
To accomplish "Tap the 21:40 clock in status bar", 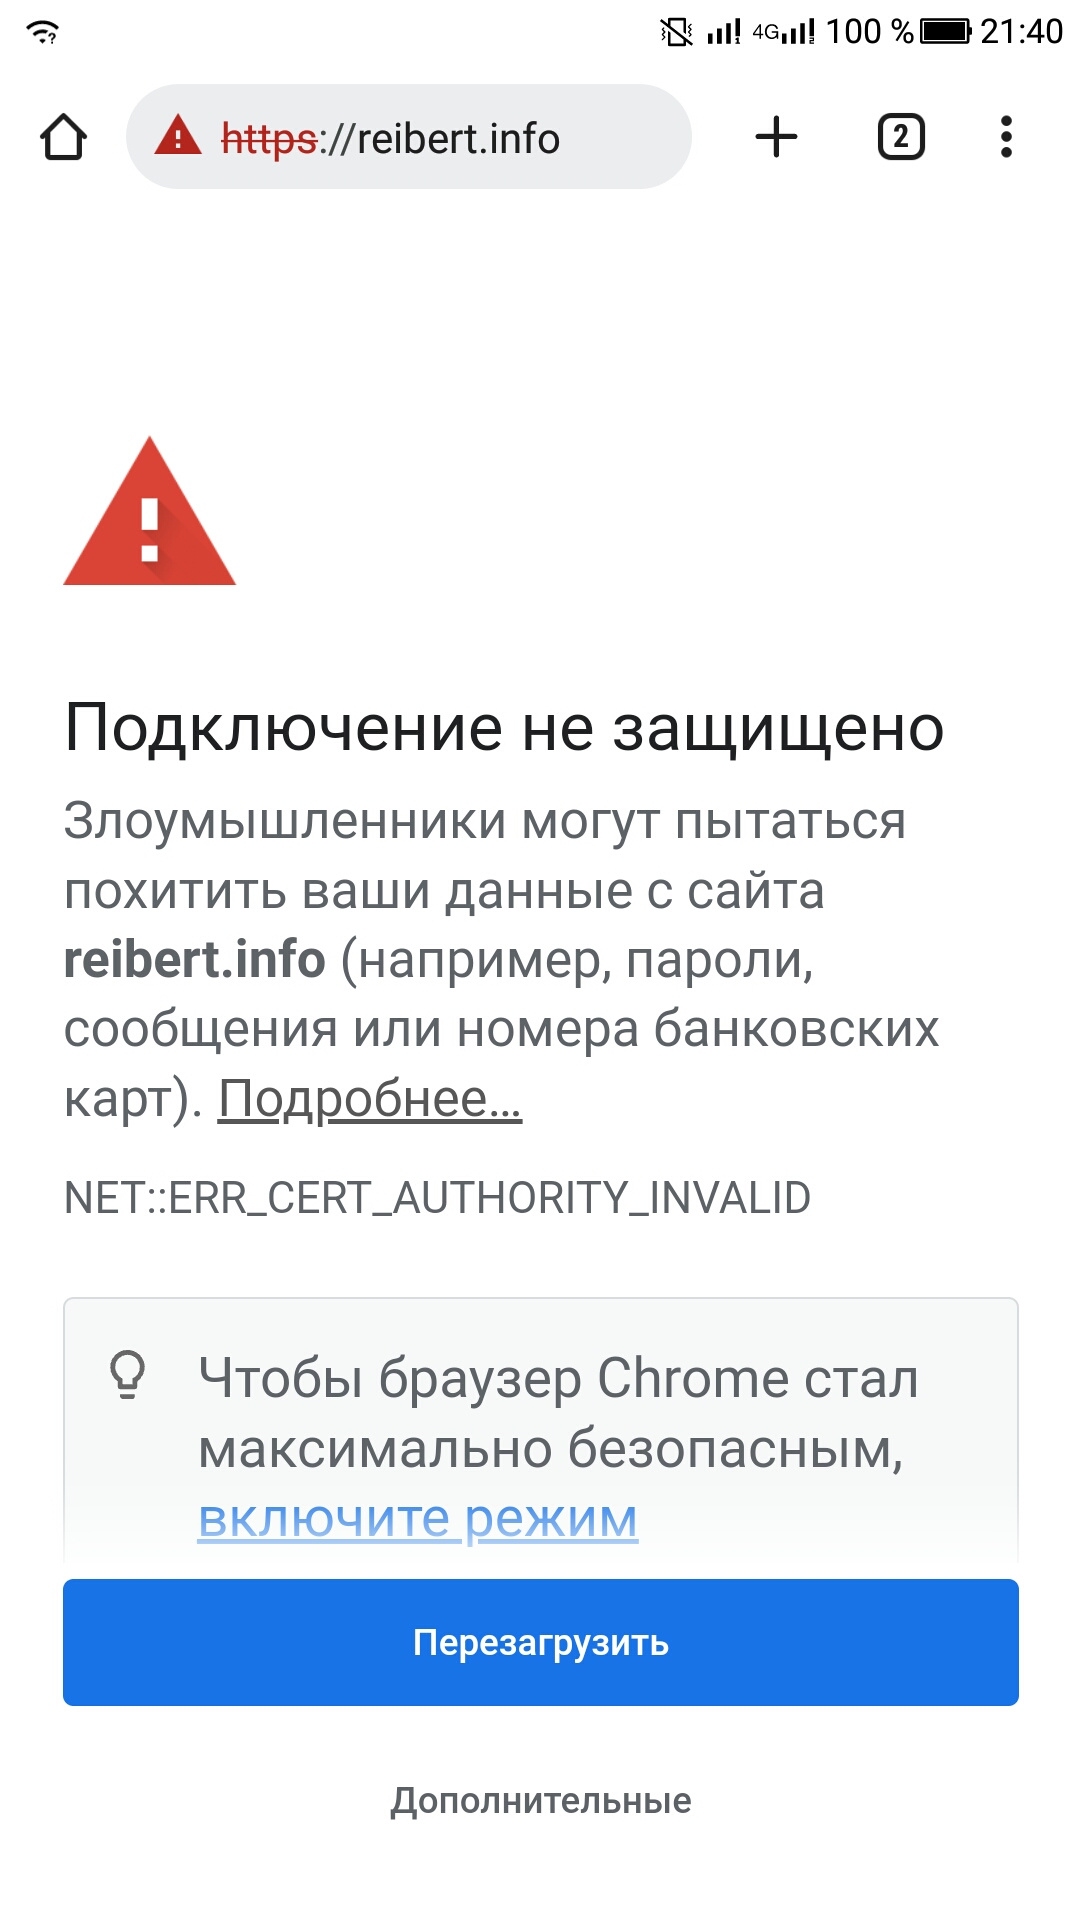I will pyautogui.click(x=1022, y=32).
